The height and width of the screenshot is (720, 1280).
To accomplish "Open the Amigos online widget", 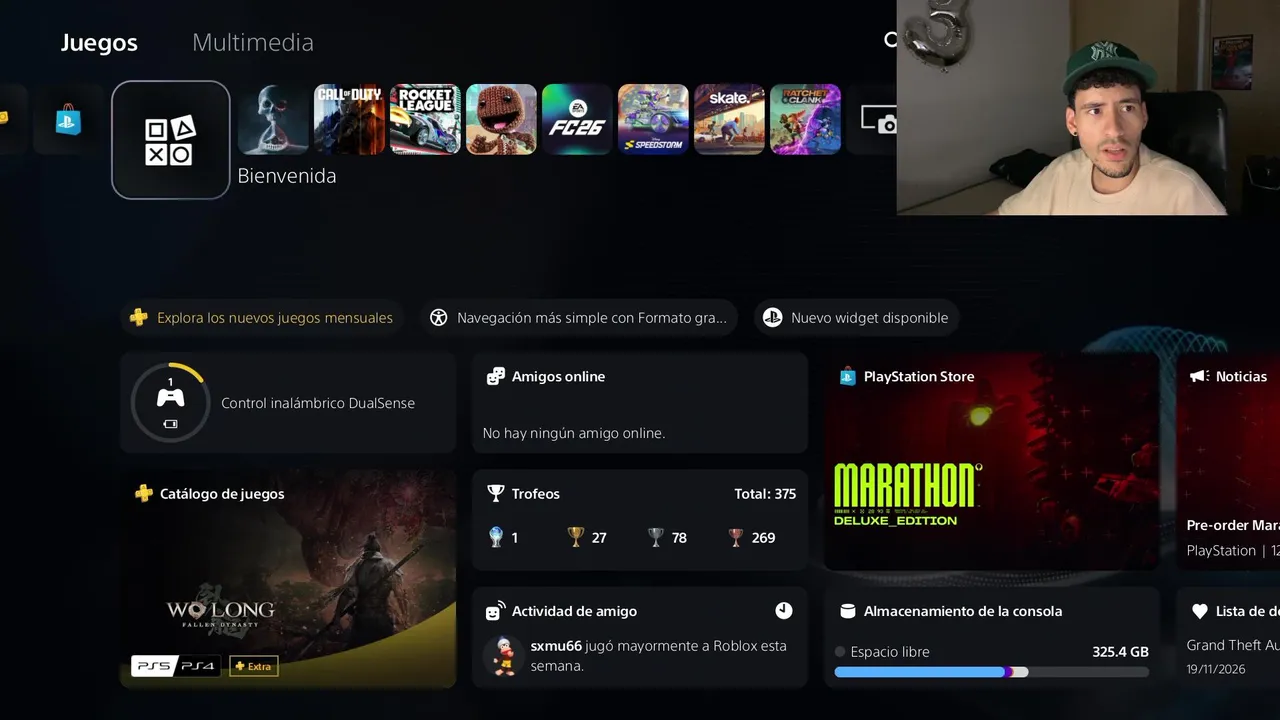I will click(x=640, y=403).
